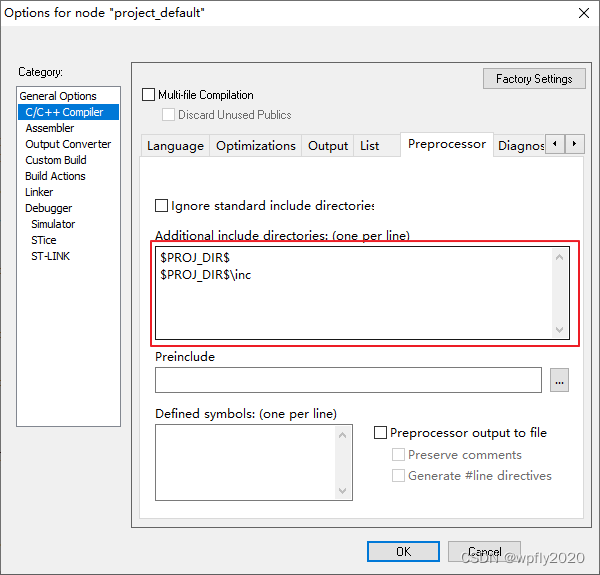Click the Additional include directories text area
The width and height of the screenshot is (600, 575).
[362, 293]
